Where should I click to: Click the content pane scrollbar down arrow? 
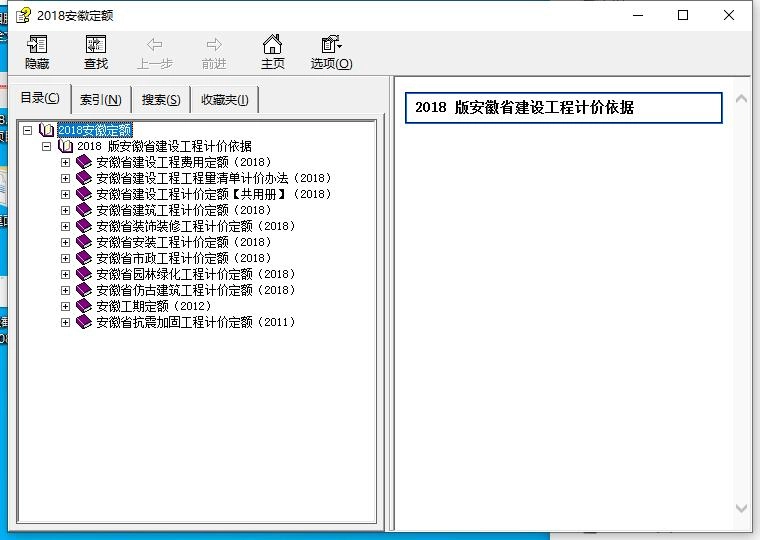click(741, 510)
